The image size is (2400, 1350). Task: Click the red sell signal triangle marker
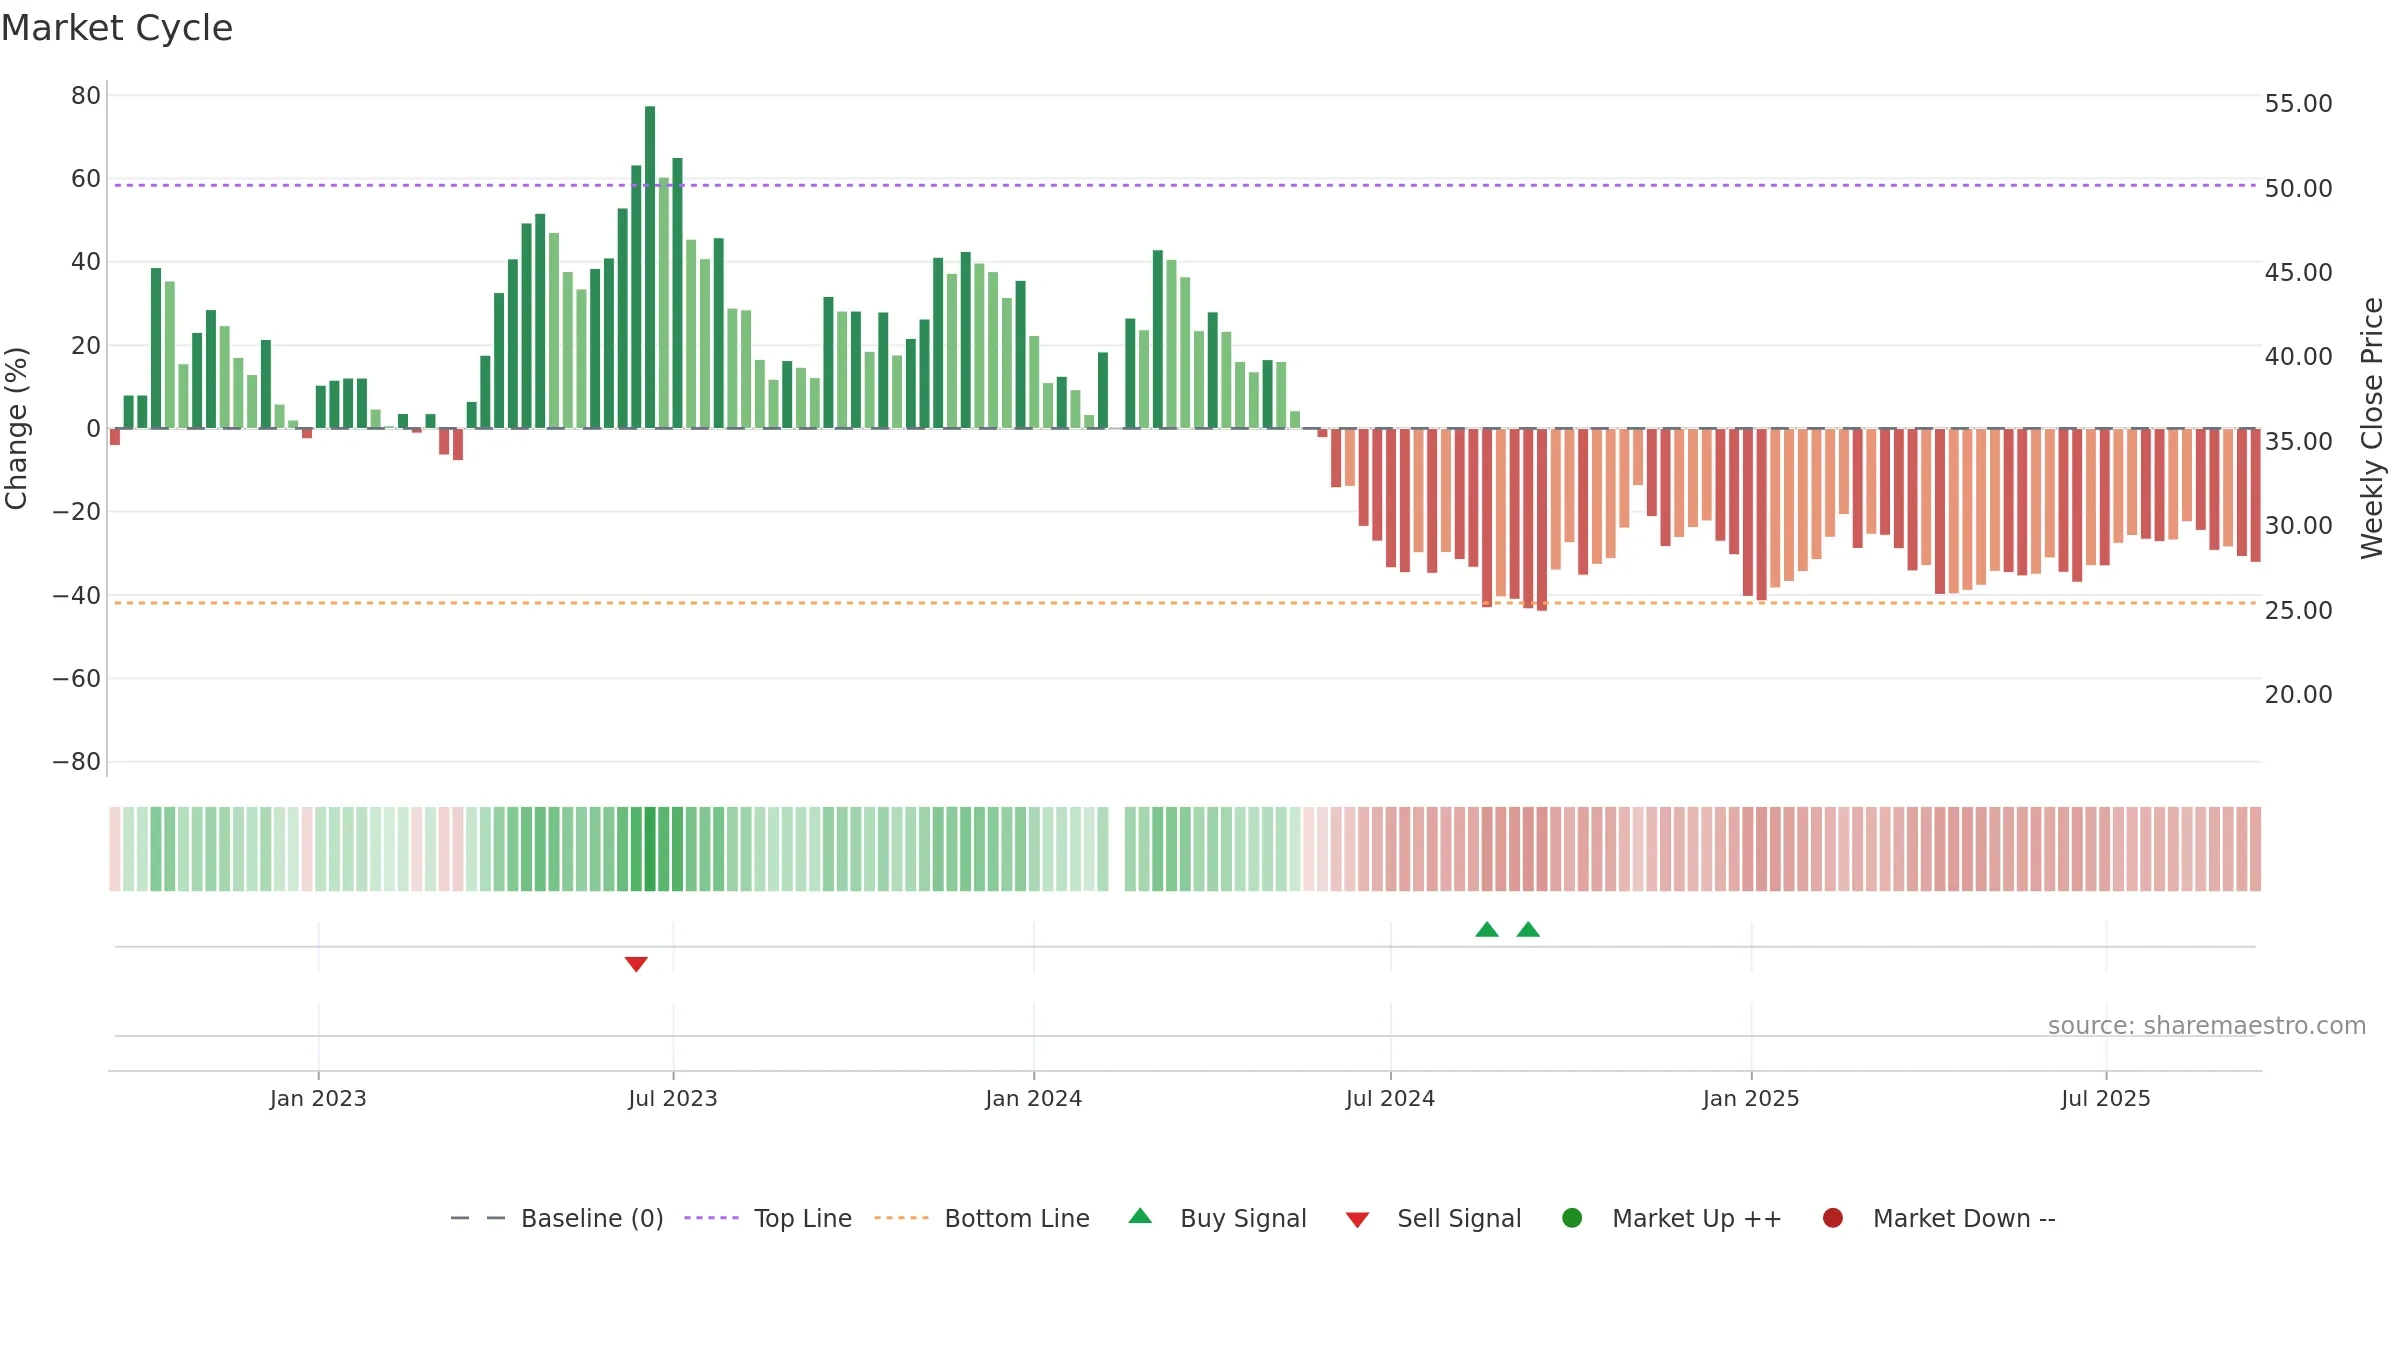(636, 964)
